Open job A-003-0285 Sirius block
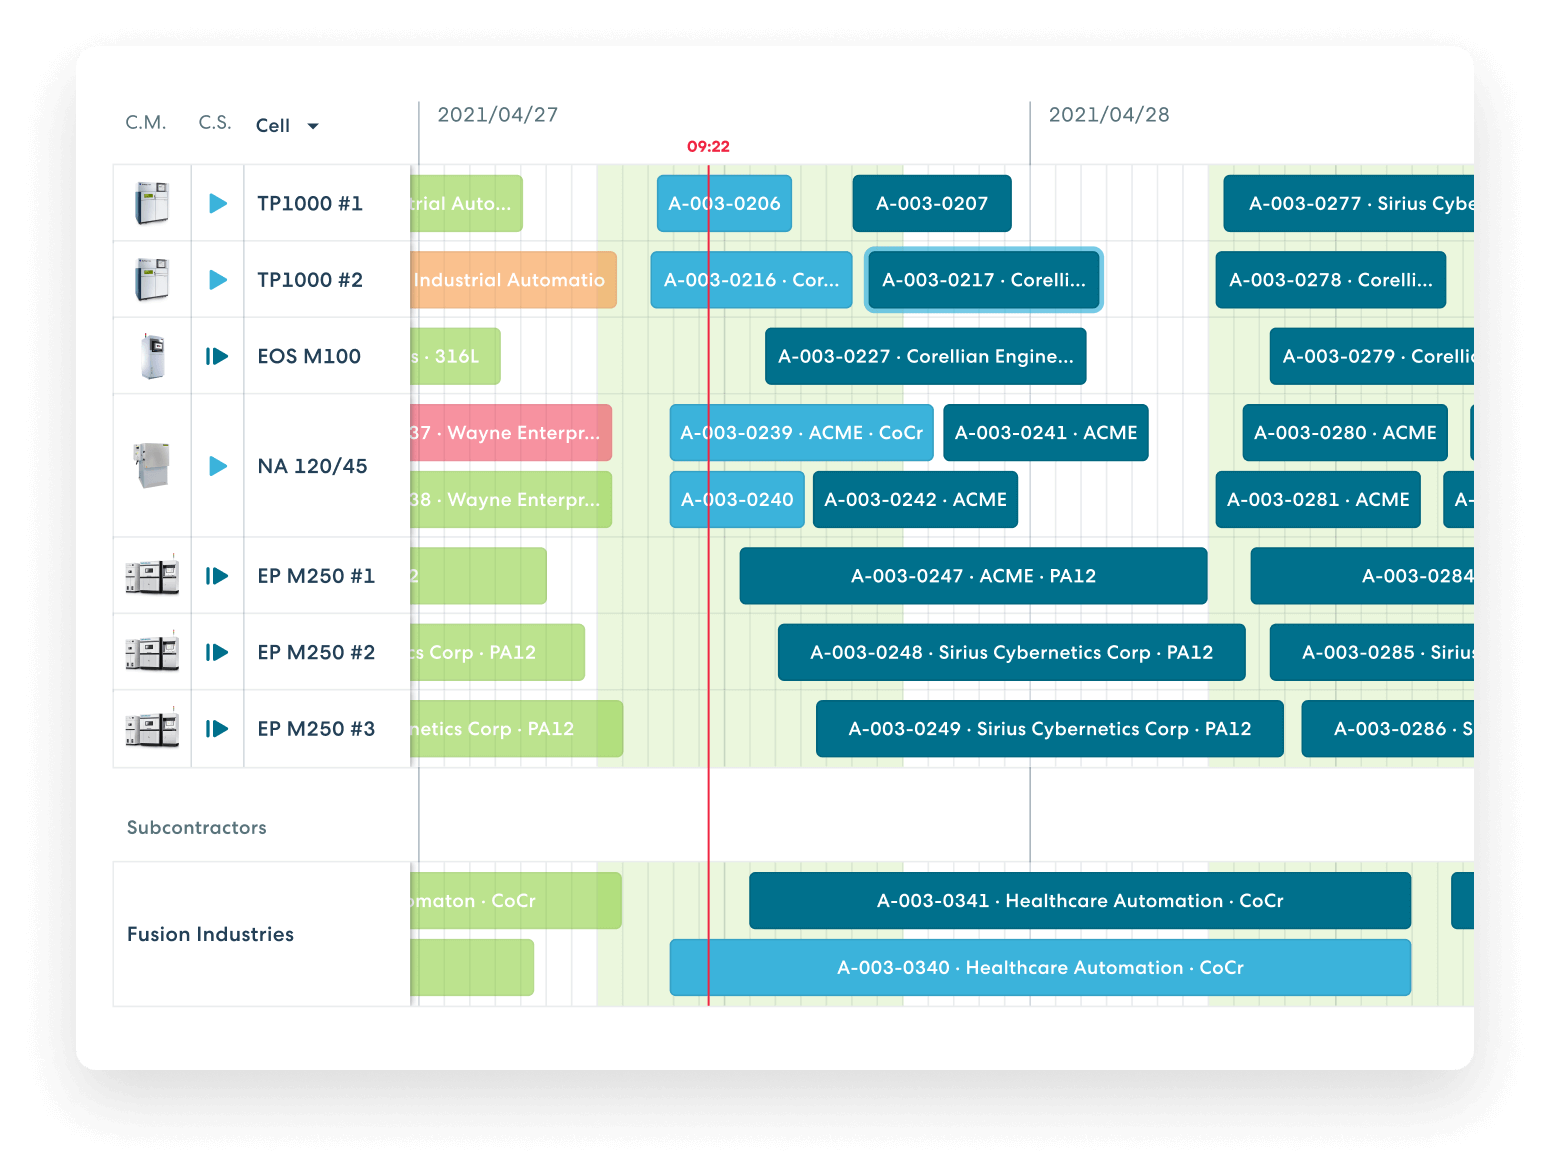1550x1168 pixels. [x=1372, y=652]
